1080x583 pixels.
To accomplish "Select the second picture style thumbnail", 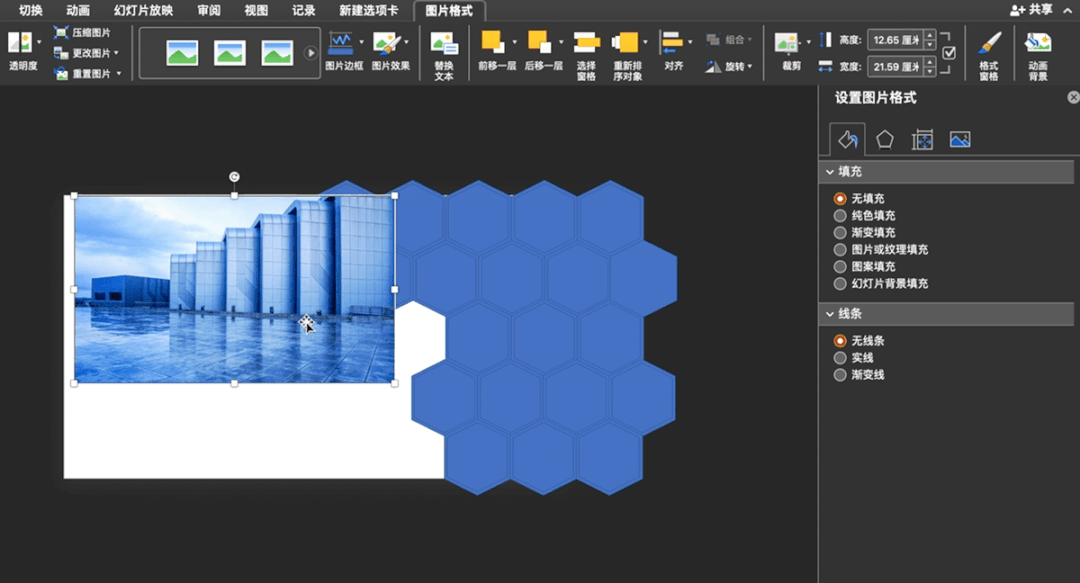I will (x=229, y=53).
